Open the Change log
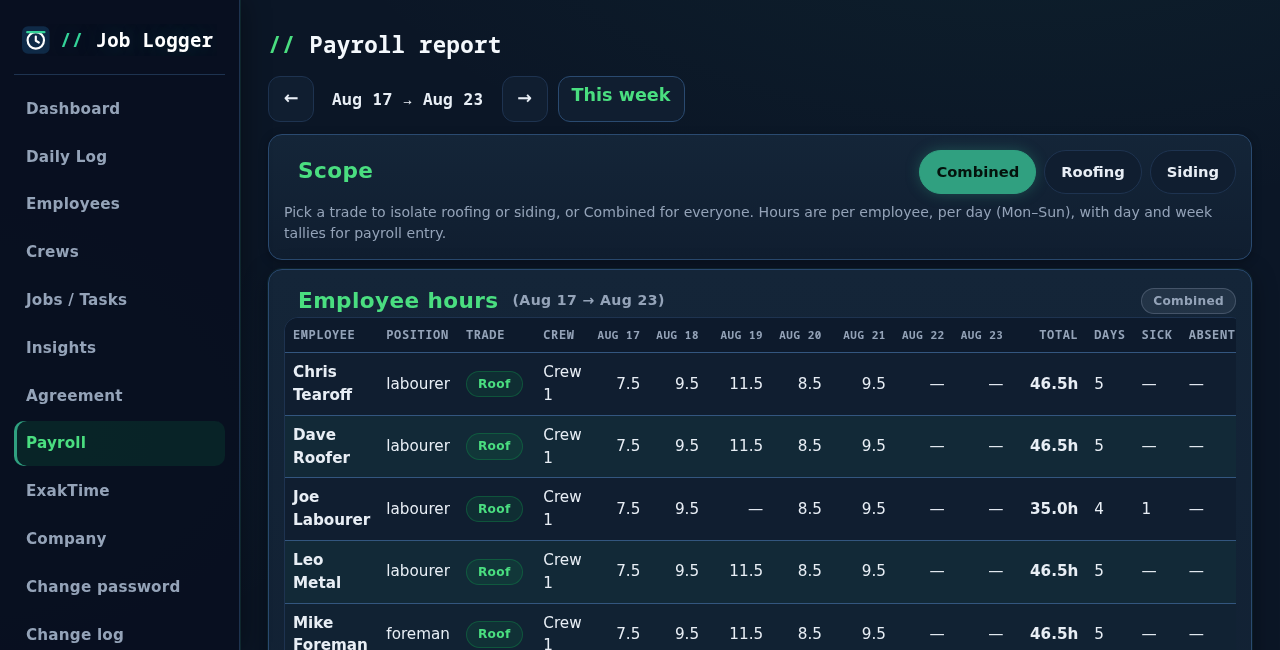The width and height of the screenshot is (1280, 650). 119,635
